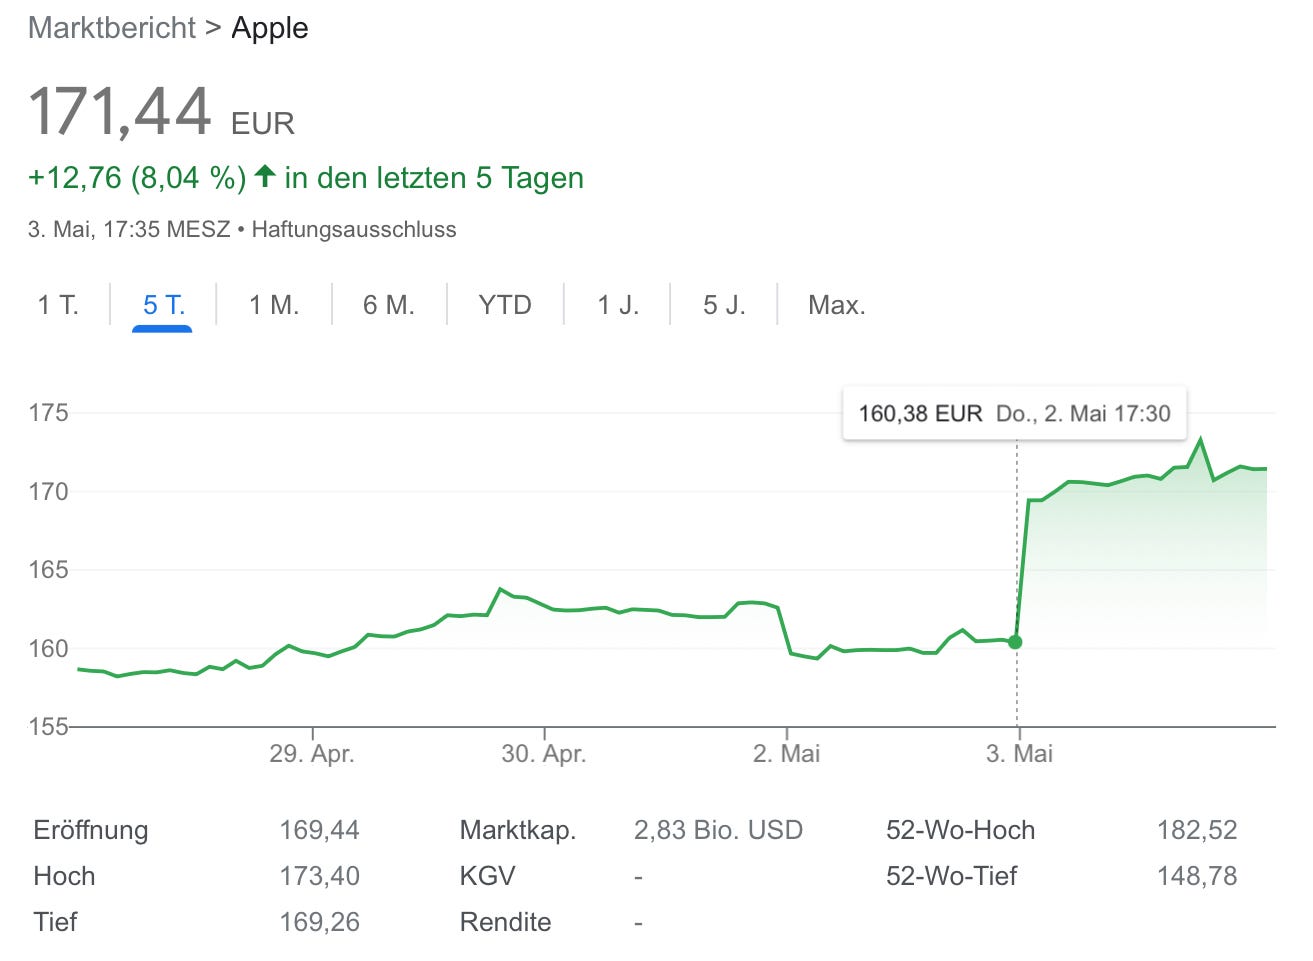Screen dimensions: 1313x961
Task: Click the 165 y-axis label
Action: tap(48, 569)
